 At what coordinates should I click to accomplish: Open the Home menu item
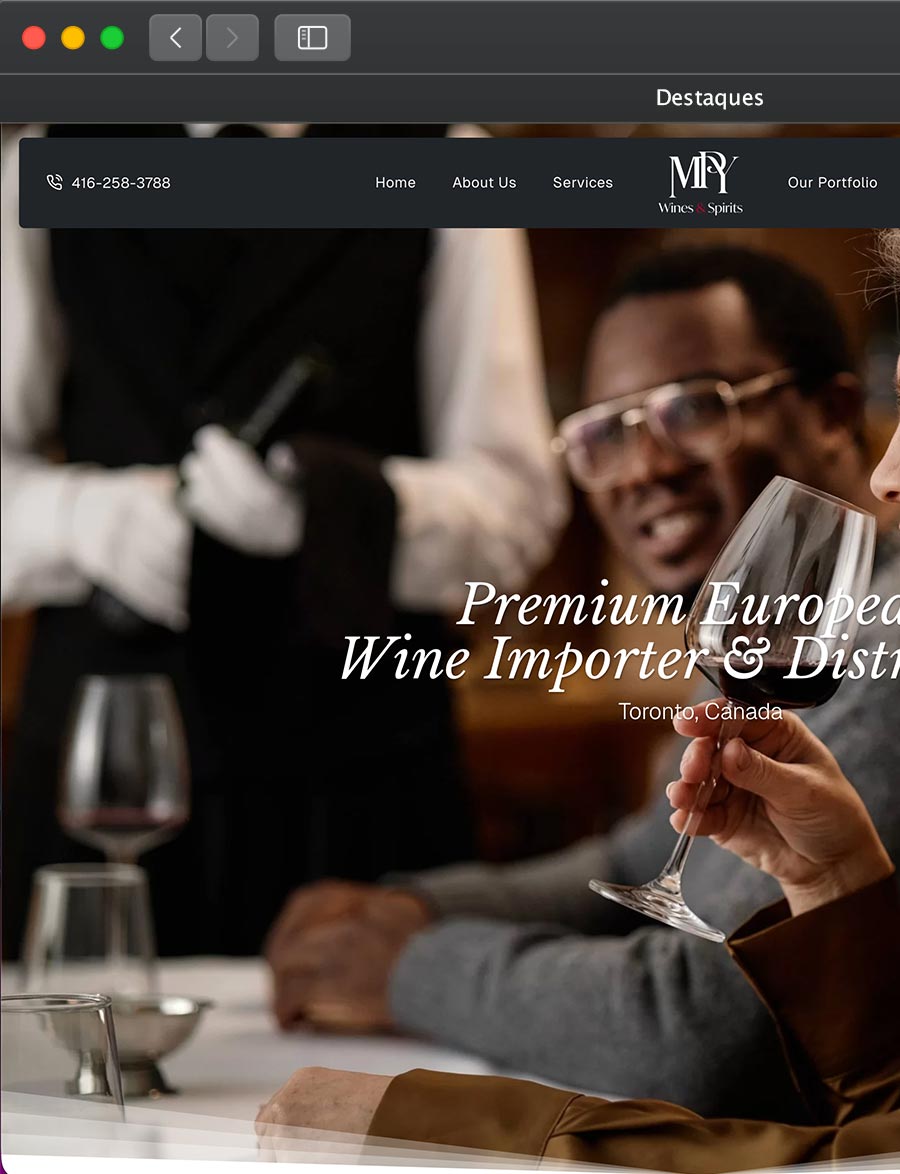tap(395, 183)
